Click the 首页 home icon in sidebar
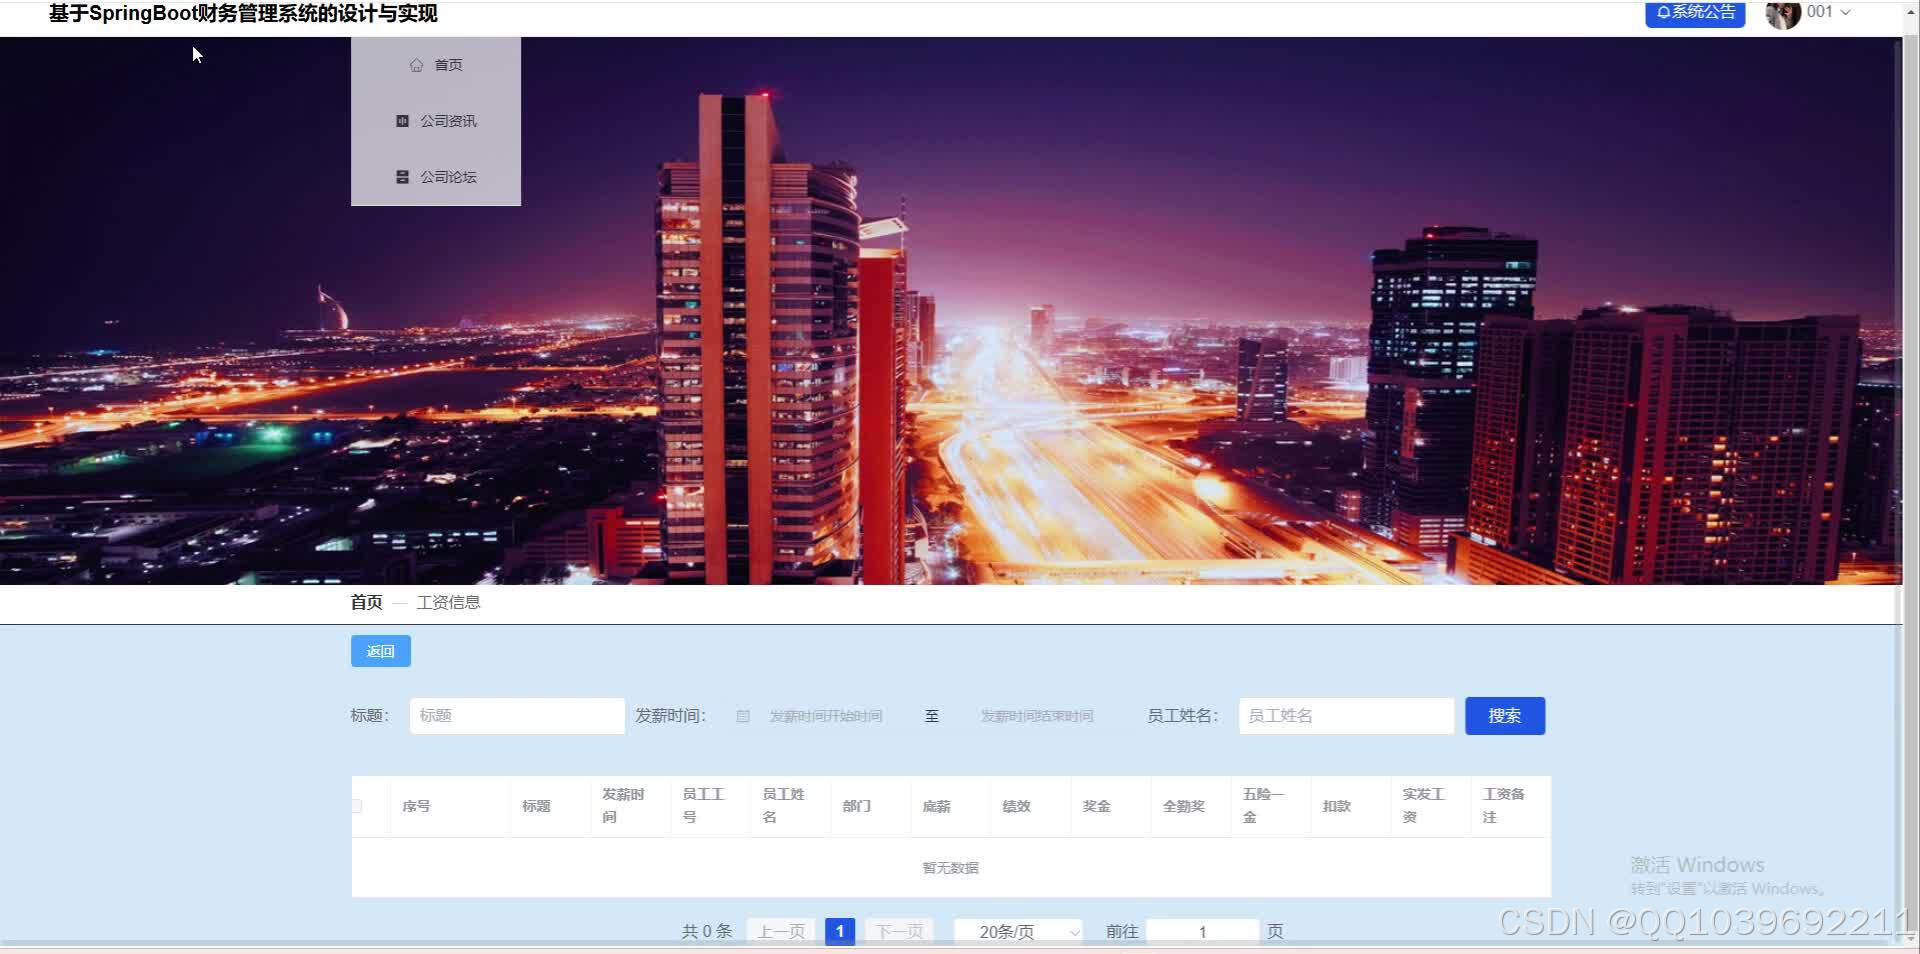Screen dimensions: 1920x954 [417, 64]
